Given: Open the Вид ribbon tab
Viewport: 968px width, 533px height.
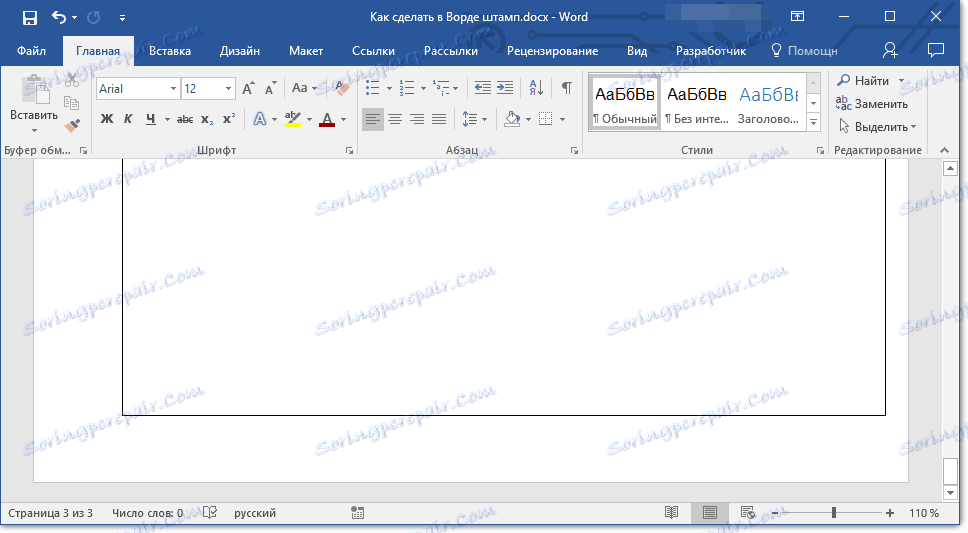Looking at the screenshot, I should tap(637, 51).
